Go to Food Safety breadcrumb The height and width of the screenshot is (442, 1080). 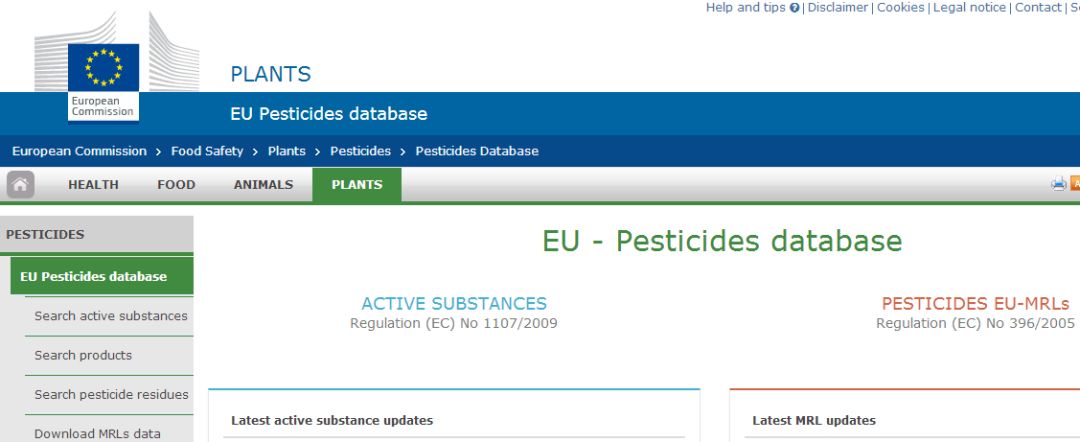(x=207, y=151)
